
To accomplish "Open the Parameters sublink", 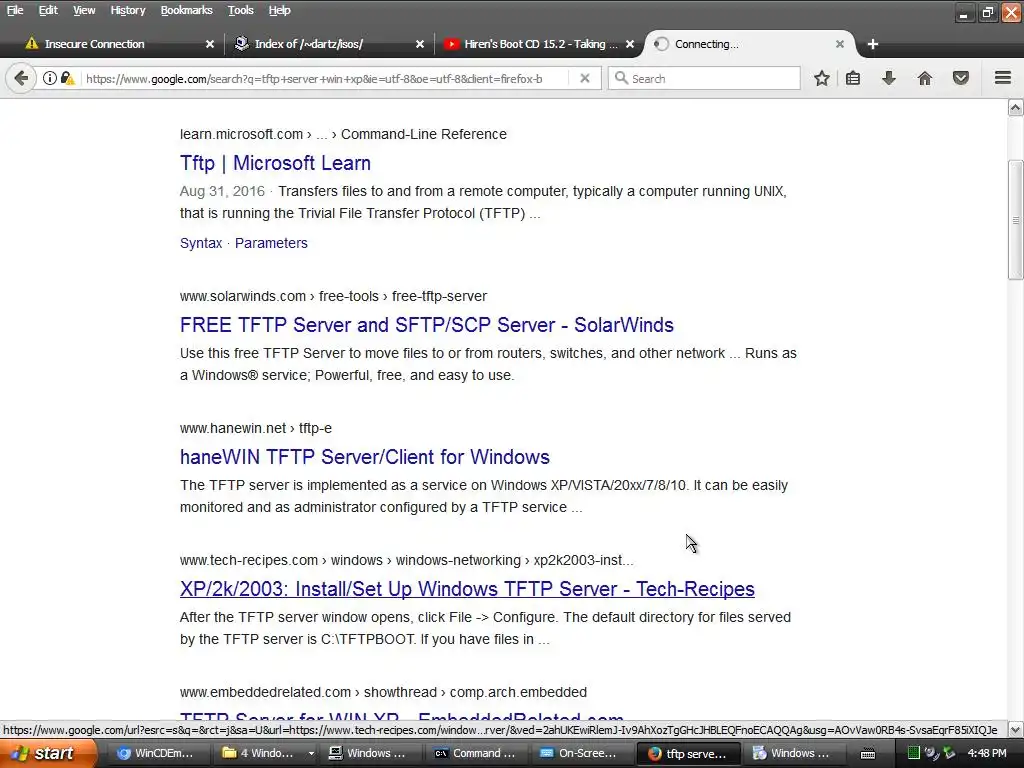I will coord(271,243).
